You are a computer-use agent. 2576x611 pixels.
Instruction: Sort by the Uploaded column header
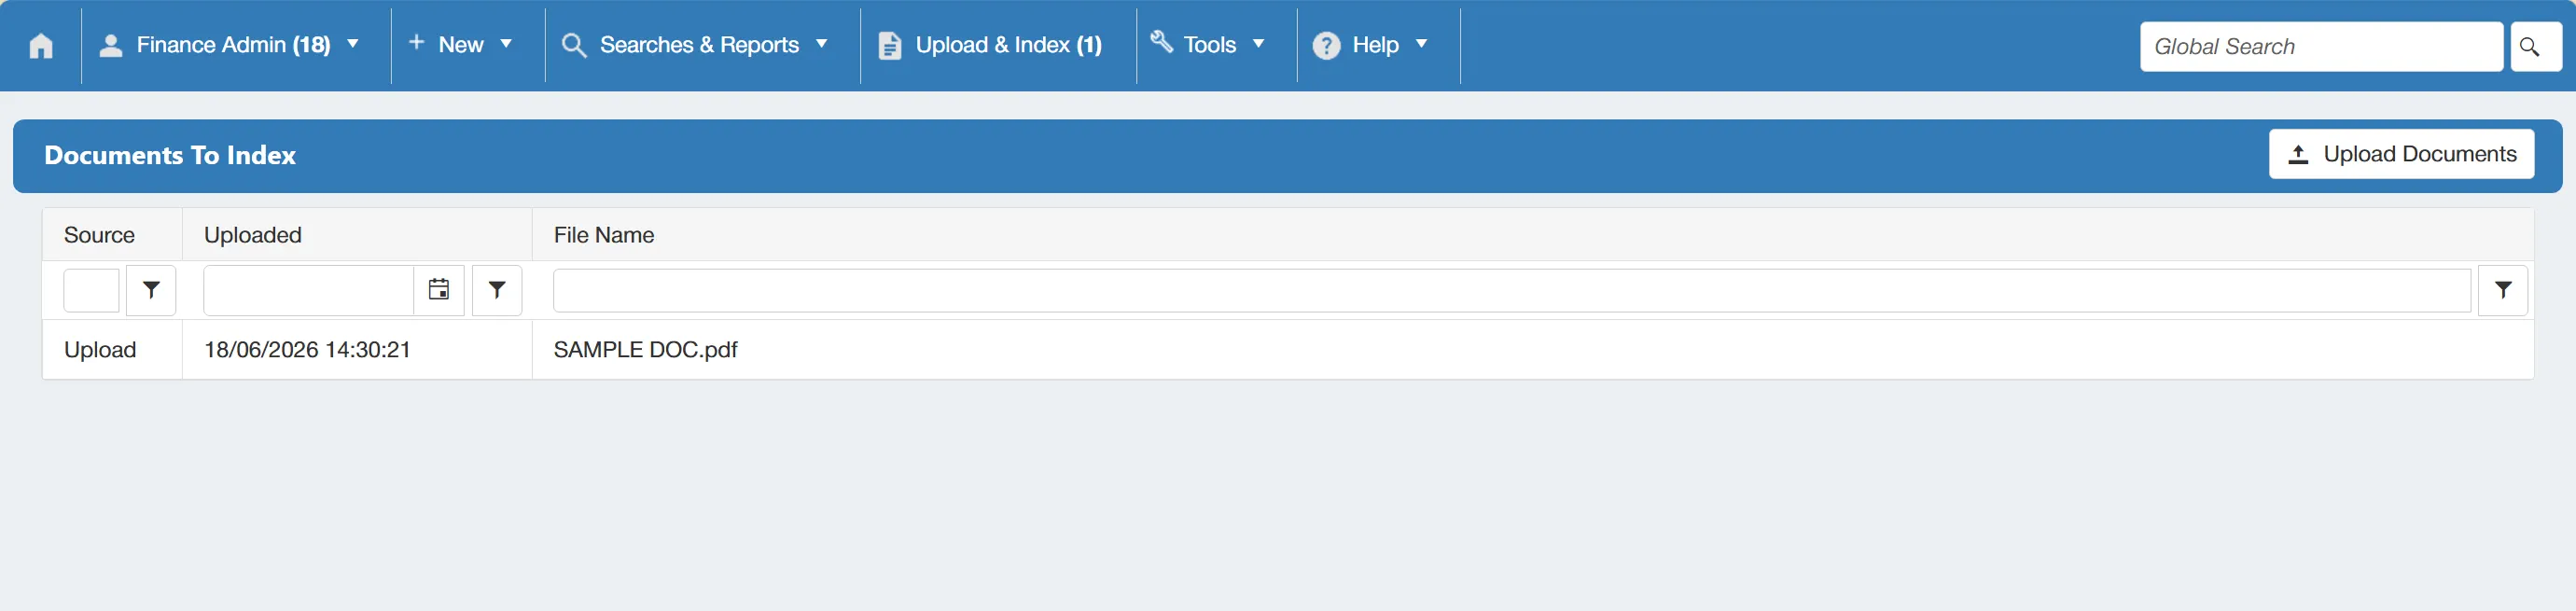(253, 235)
